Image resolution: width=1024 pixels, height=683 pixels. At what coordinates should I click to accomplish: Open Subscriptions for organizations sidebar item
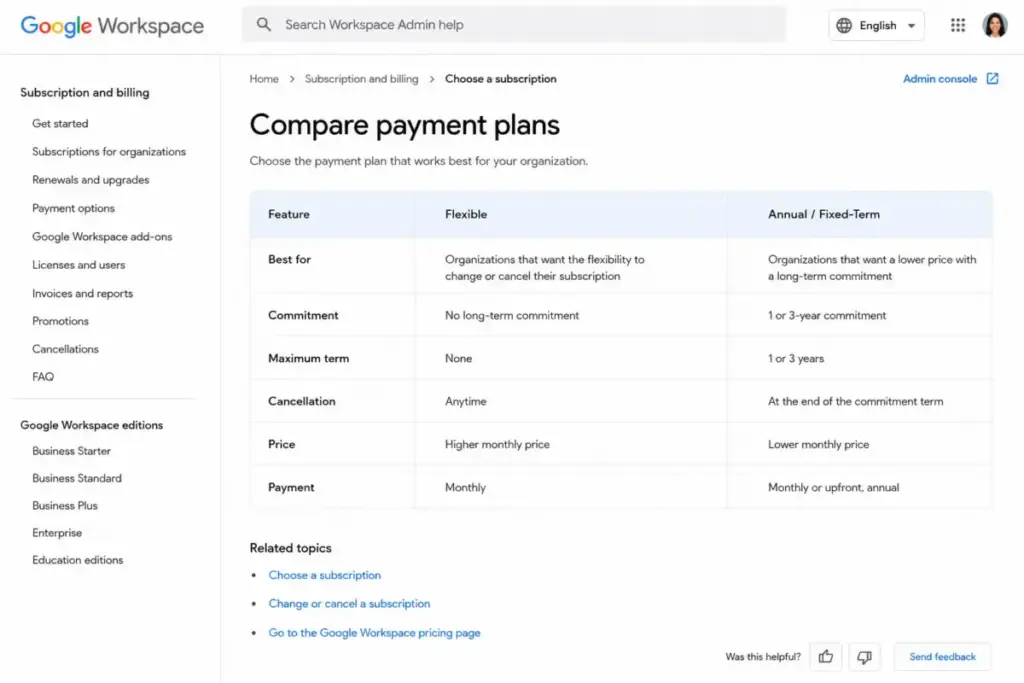[x=109, y=151]
